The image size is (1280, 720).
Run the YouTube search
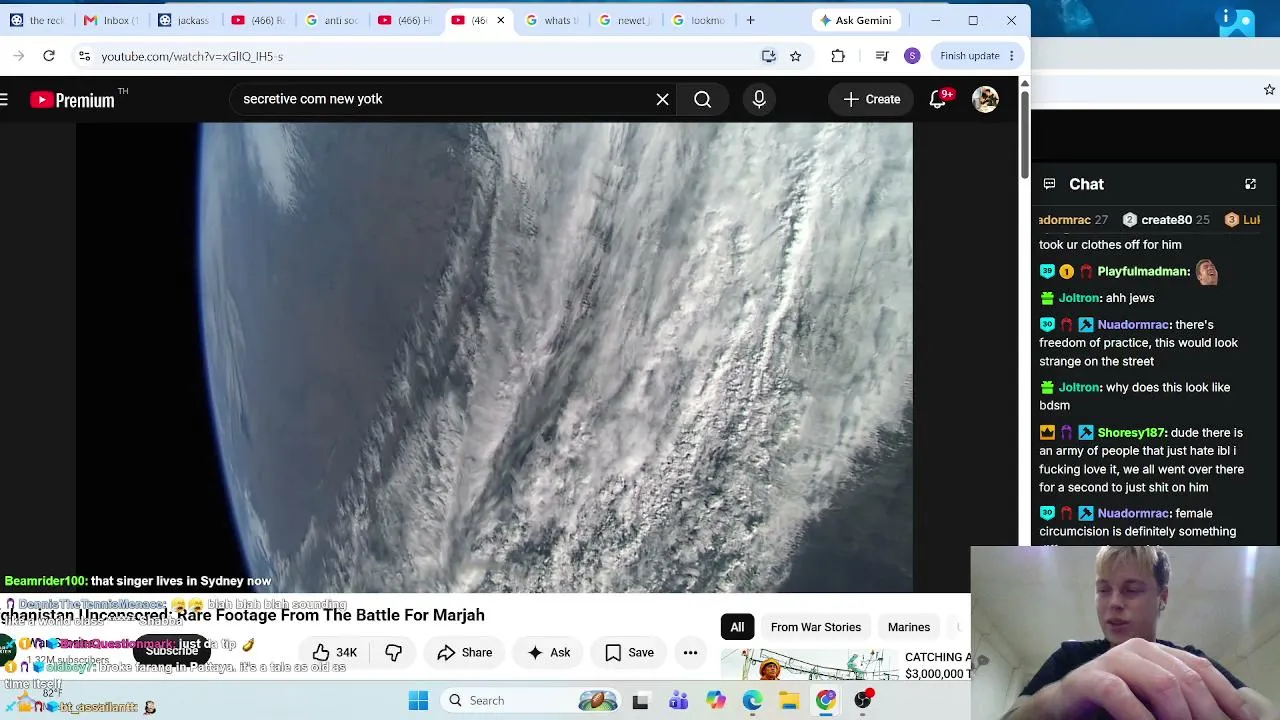click(702, 99)
